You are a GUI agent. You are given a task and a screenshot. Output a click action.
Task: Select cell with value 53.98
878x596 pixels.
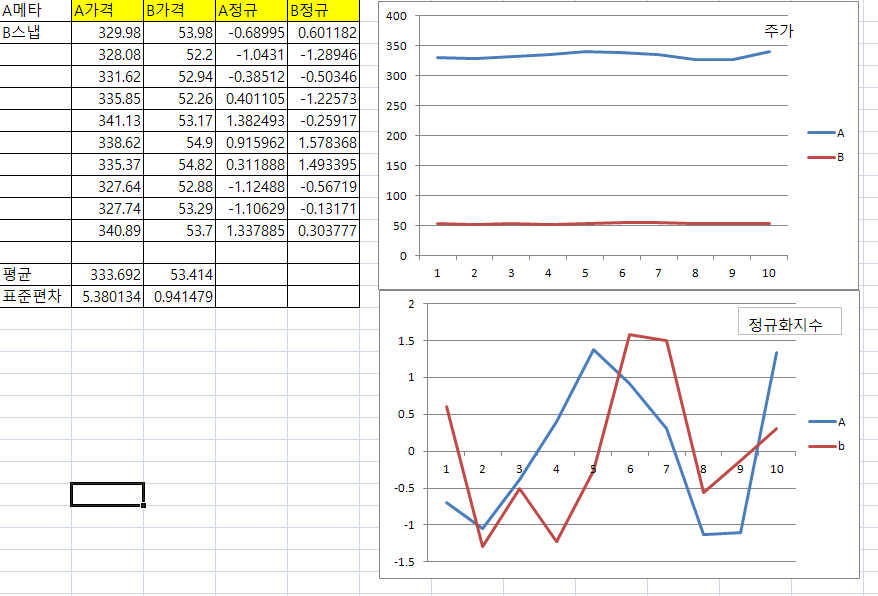pos(179,32)
